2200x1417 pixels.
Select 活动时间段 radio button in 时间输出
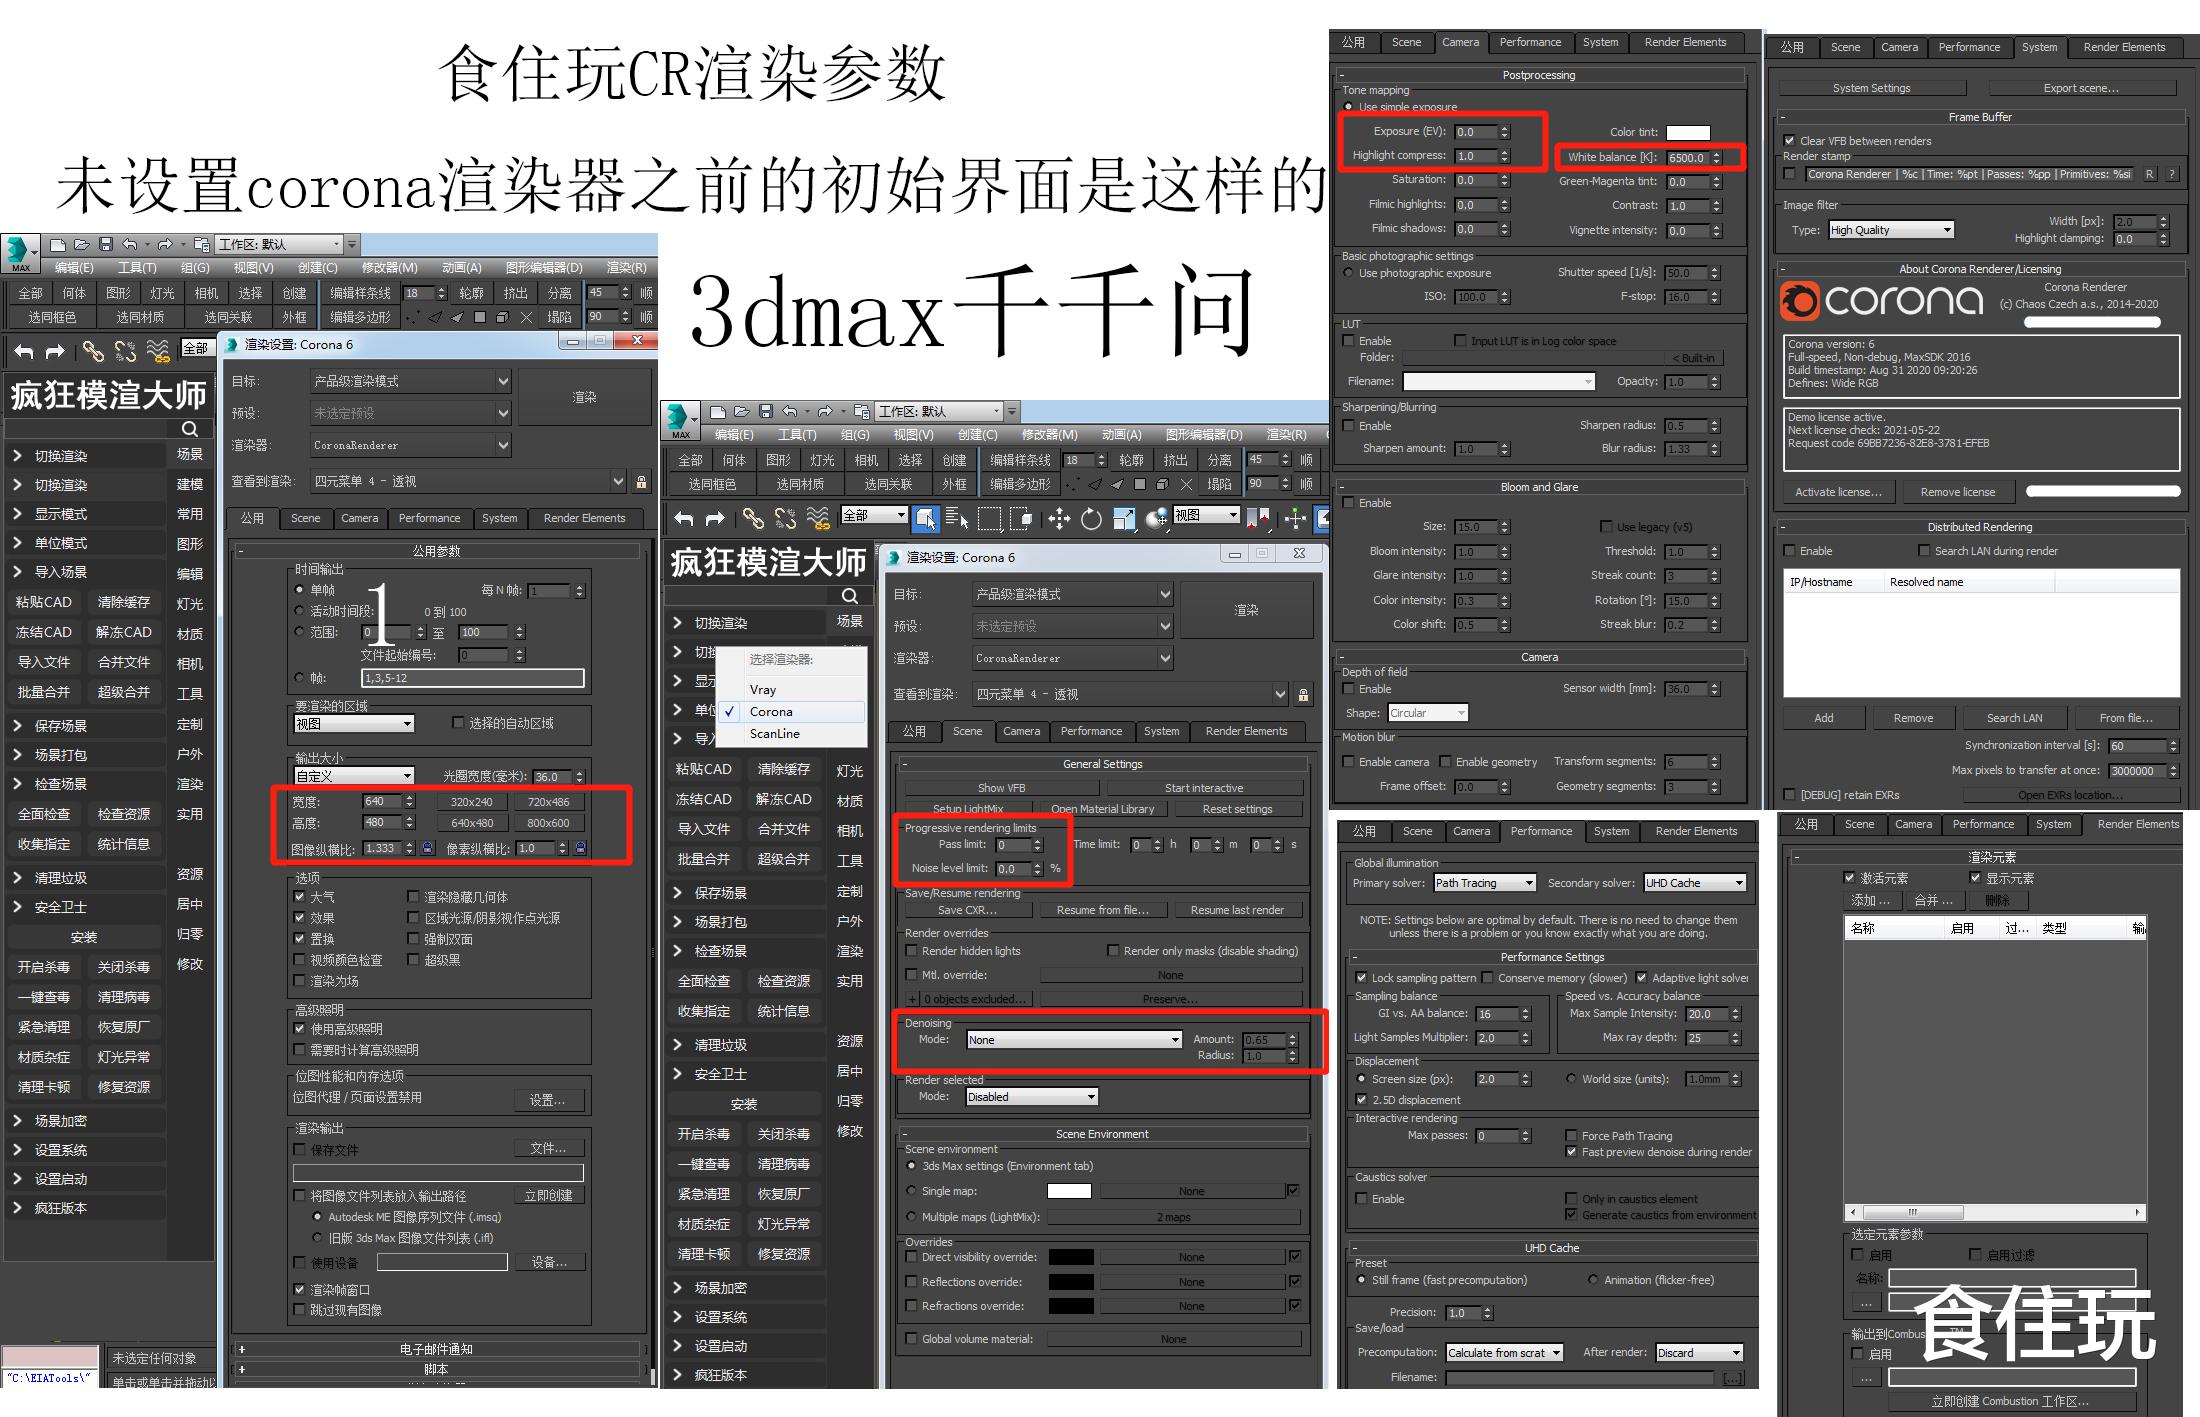(299, 610)
